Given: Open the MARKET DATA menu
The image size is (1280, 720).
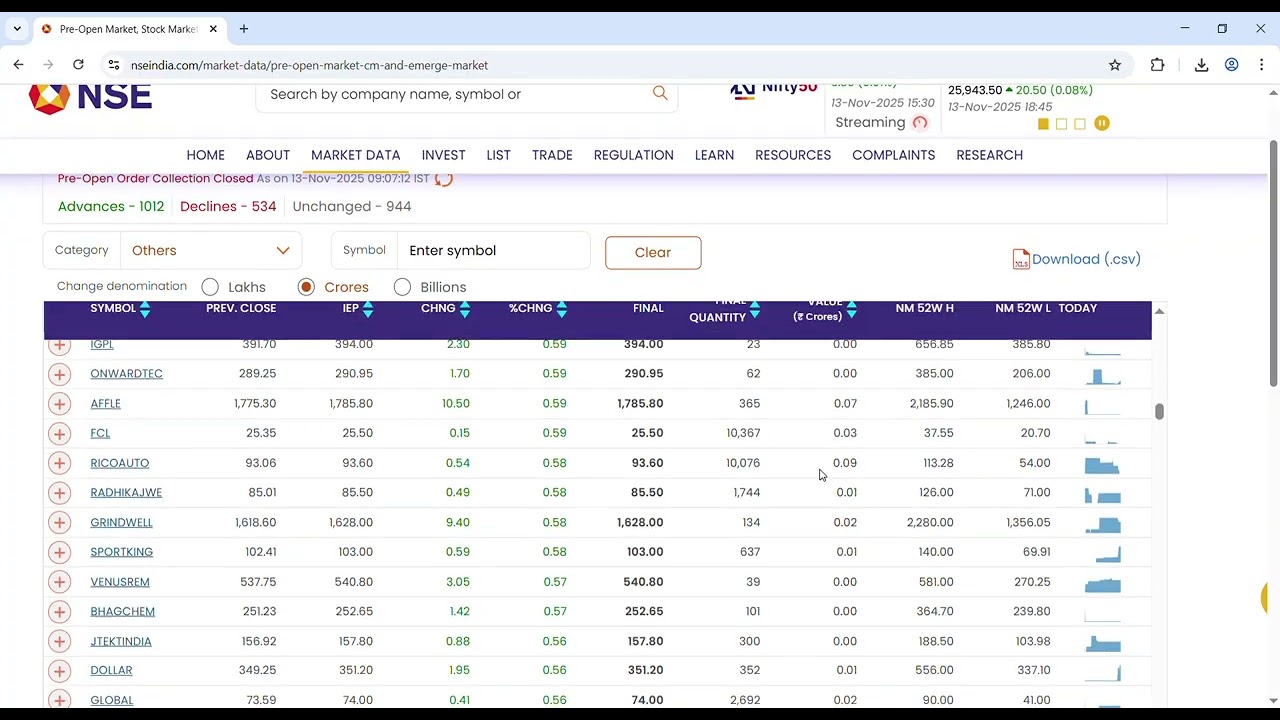Looking at the screenshot, I should 355,155.
